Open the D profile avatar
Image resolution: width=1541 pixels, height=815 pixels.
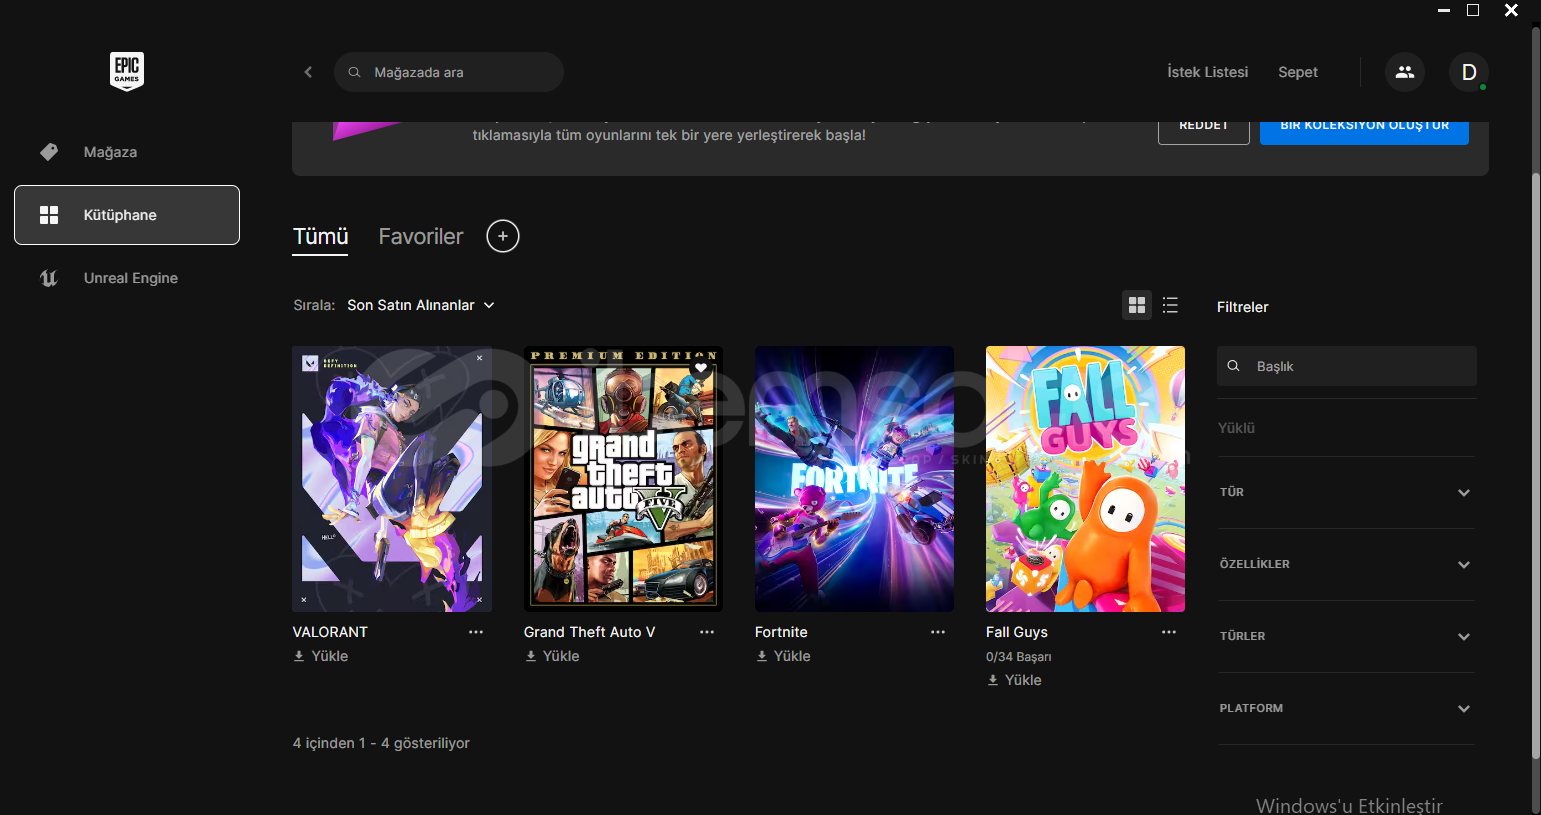tap(1468, 72)
